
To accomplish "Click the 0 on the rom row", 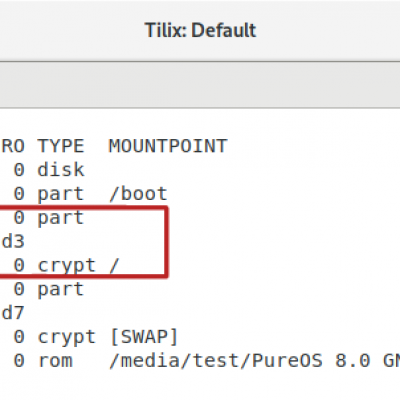I will pyautogui.click(x=19, y=361).
